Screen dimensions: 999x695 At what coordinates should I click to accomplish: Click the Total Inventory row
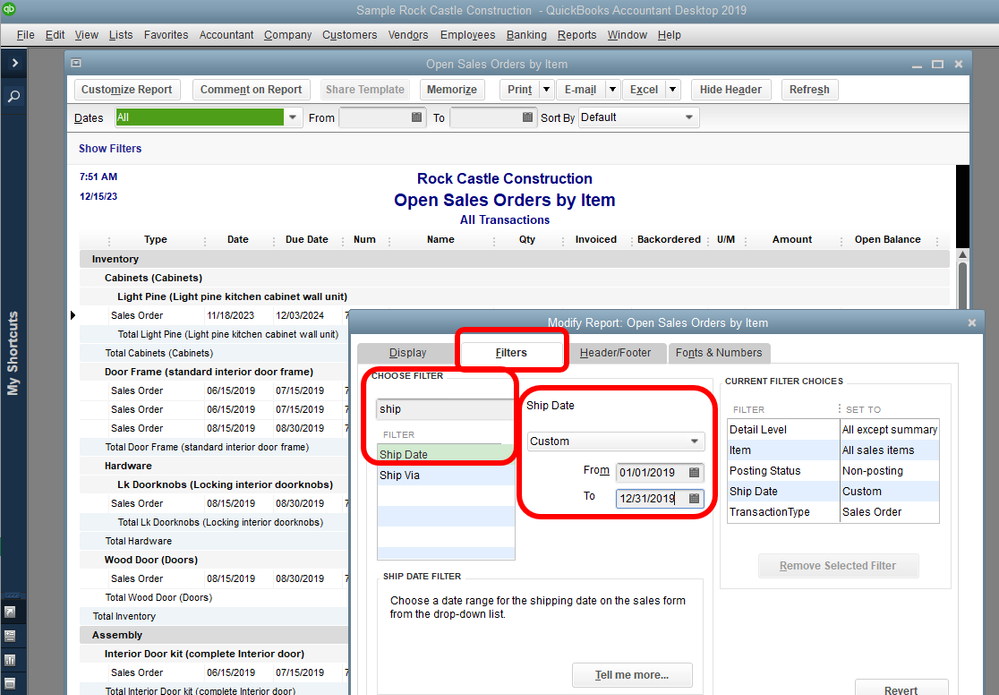(214, 616)
